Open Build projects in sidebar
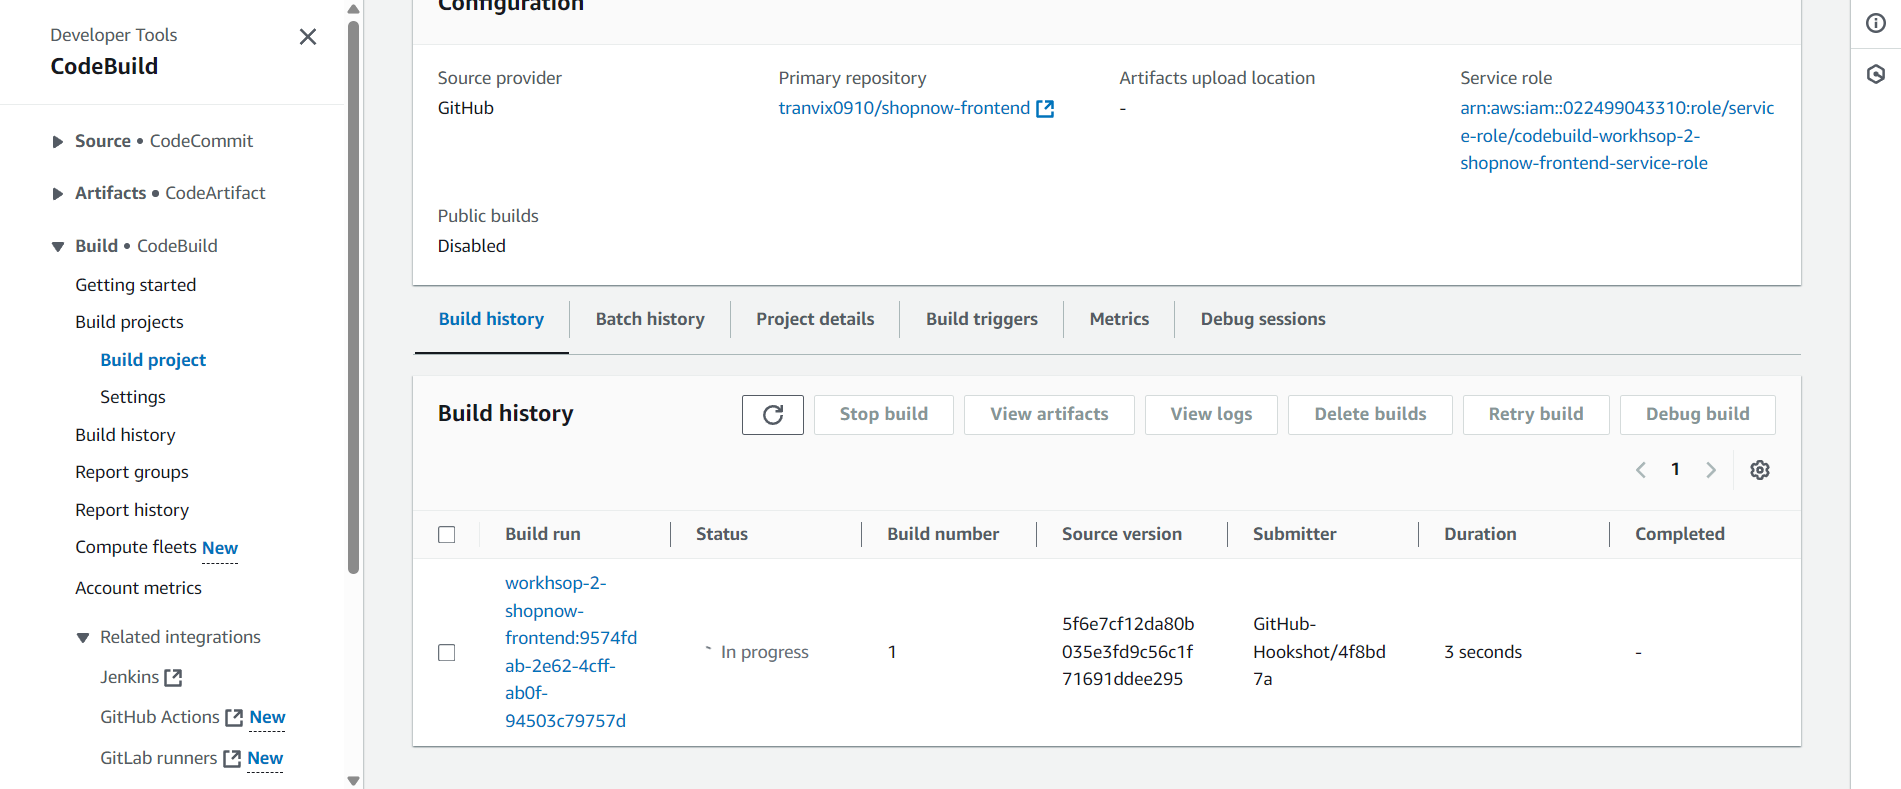1901x789 pixels. pos(129,322)
